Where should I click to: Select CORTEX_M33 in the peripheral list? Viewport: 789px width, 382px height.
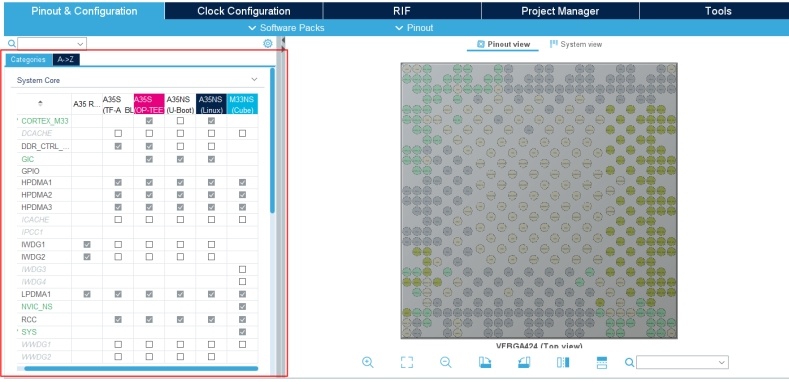click(x=45, y=121)
